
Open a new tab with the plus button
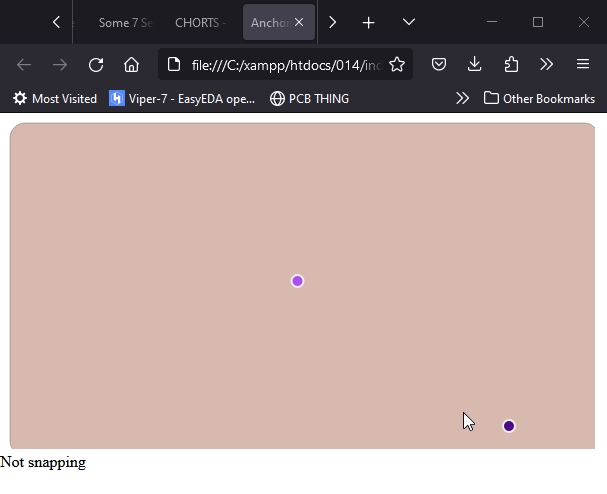pyautogui.click(x=369, y=22)
